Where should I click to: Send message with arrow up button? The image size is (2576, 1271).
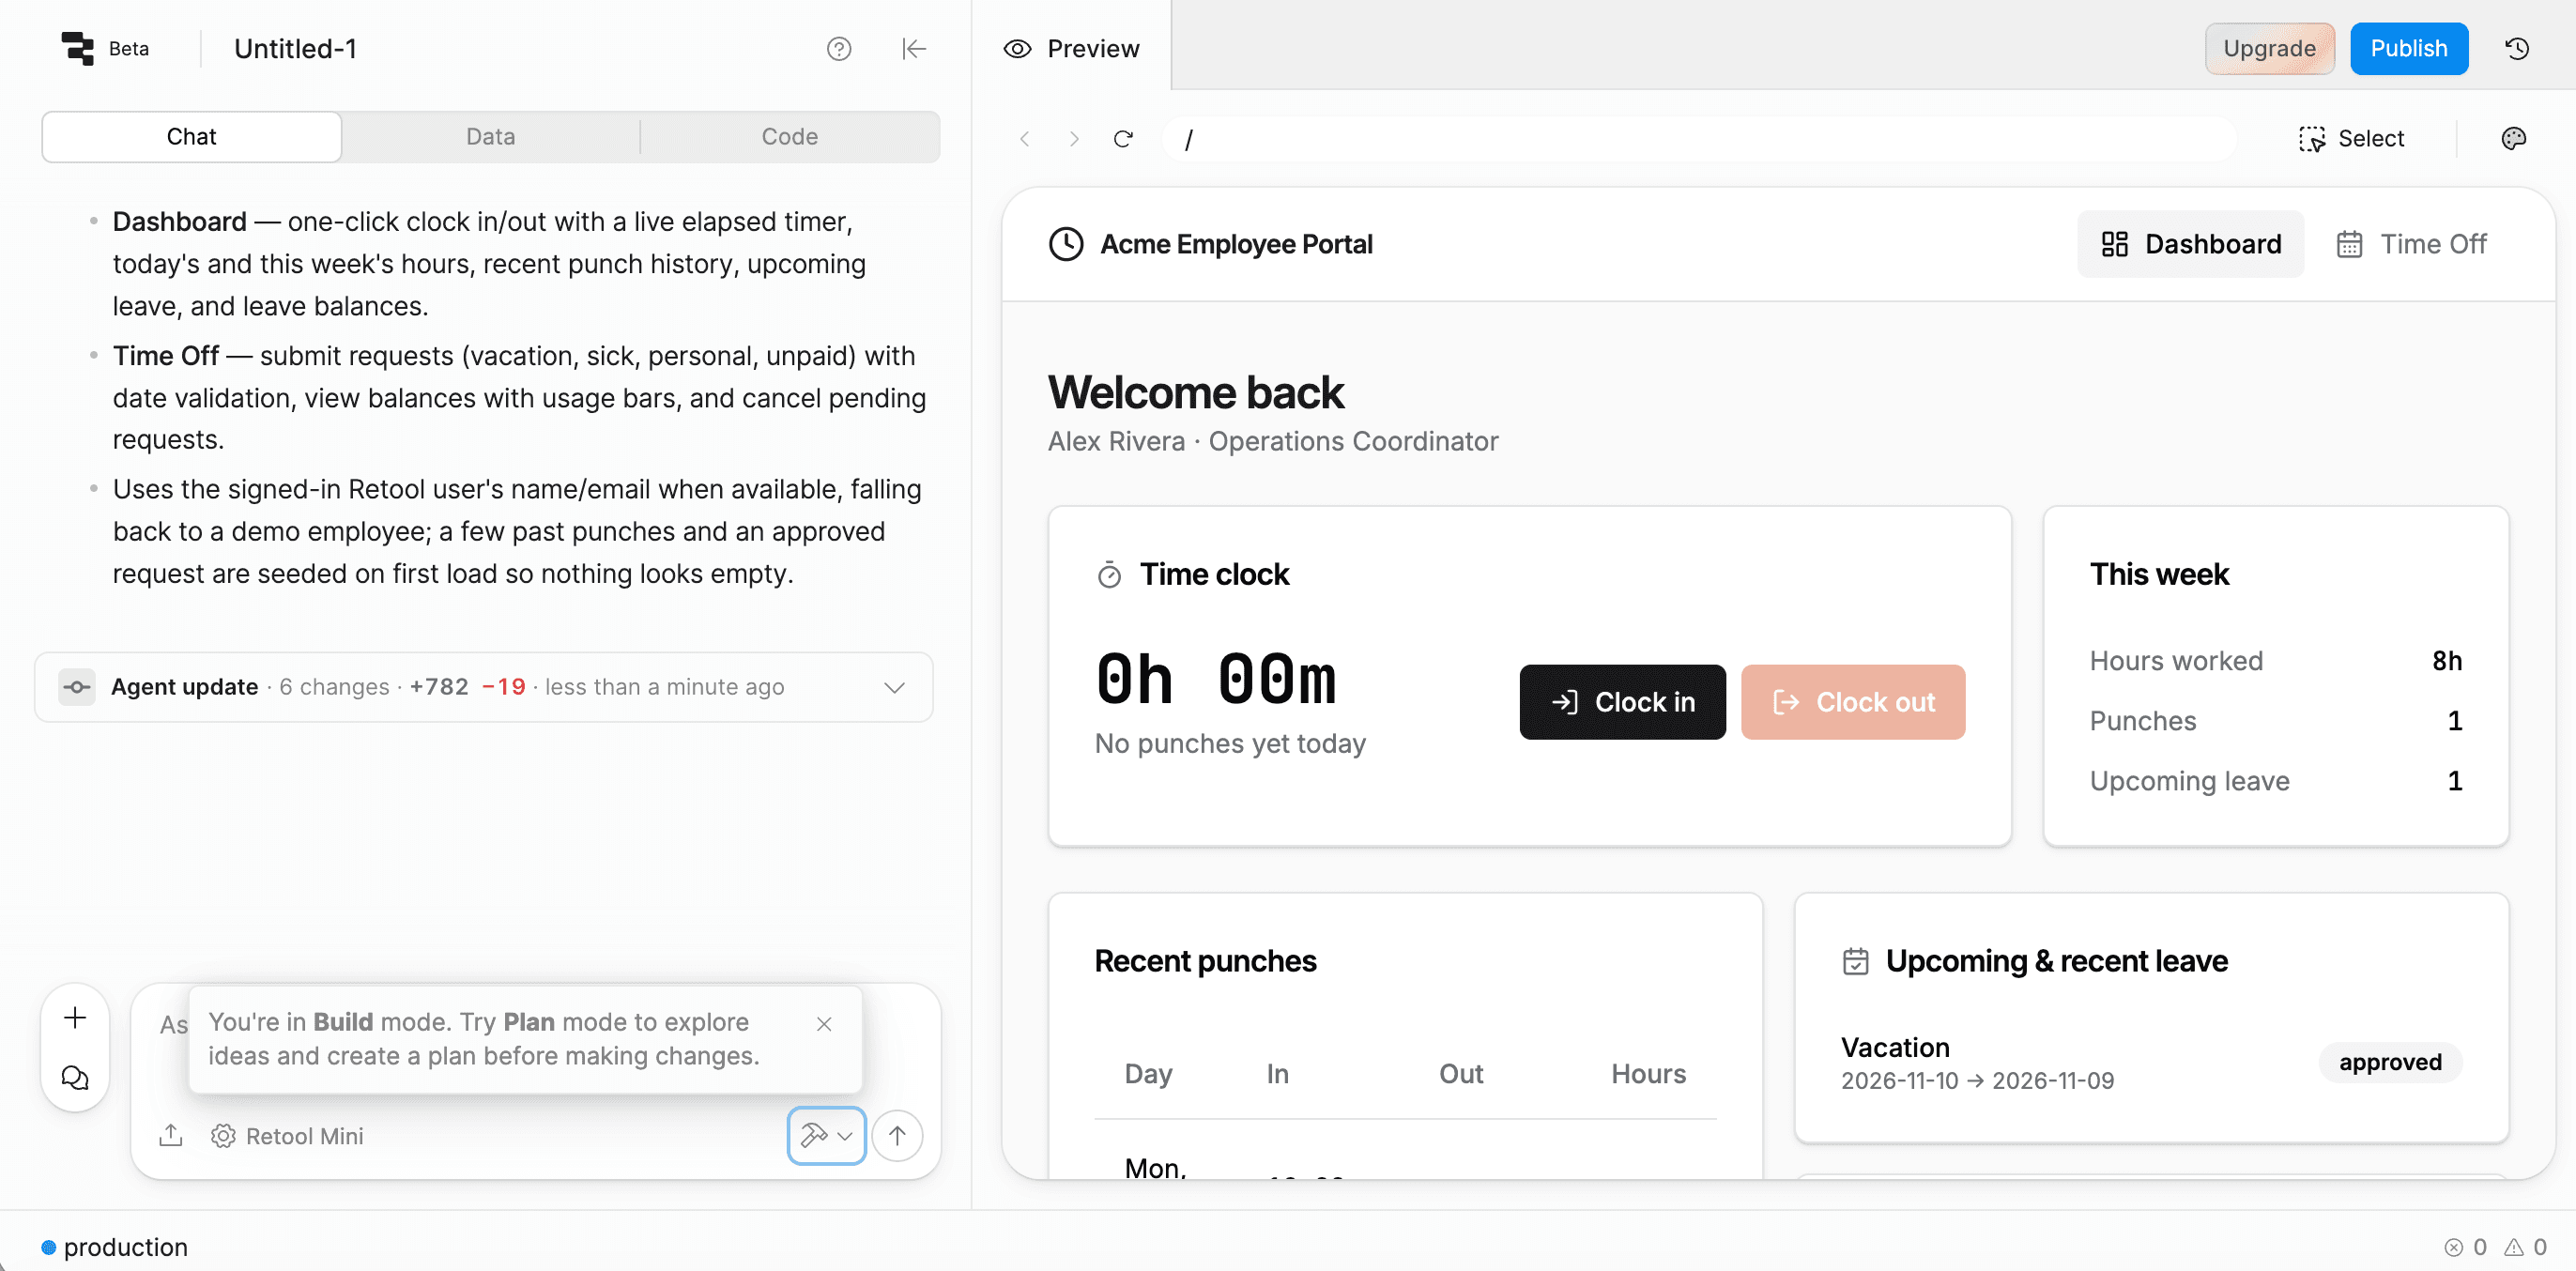point(897,1136)
